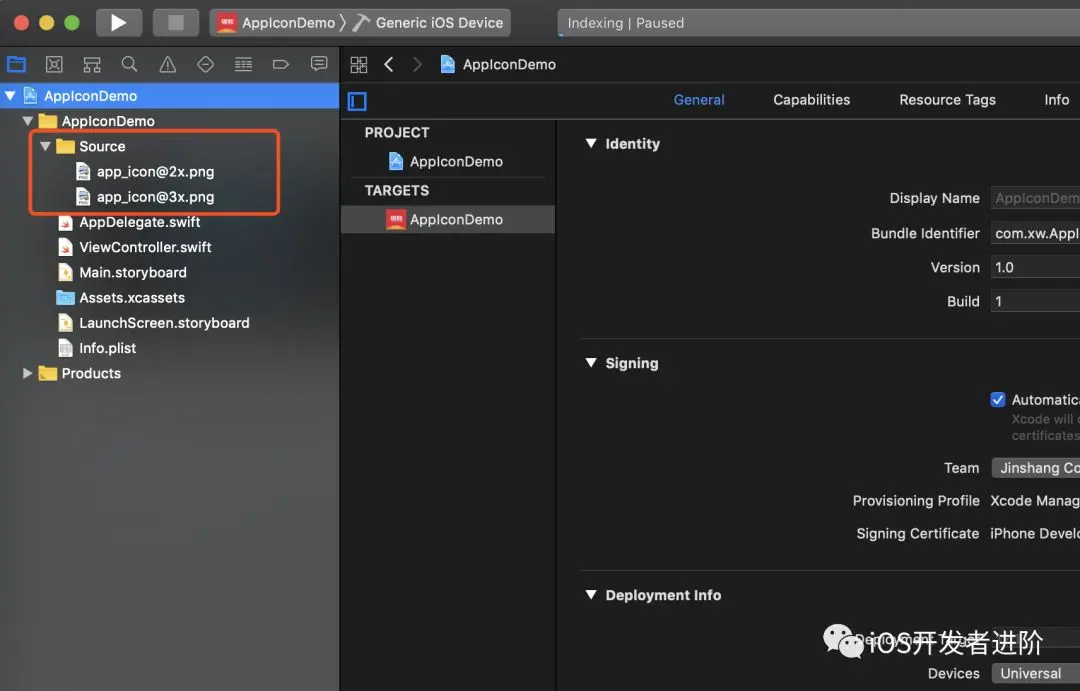This screenshot has height=691, width=1080.
Task: Open the related items grid menu
Action: pyautogui.click(x=359, y=65)
